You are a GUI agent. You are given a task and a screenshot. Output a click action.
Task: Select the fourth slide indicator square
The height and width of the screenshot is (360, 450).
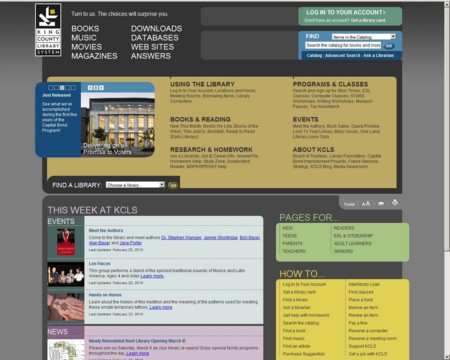pos(68,88)
